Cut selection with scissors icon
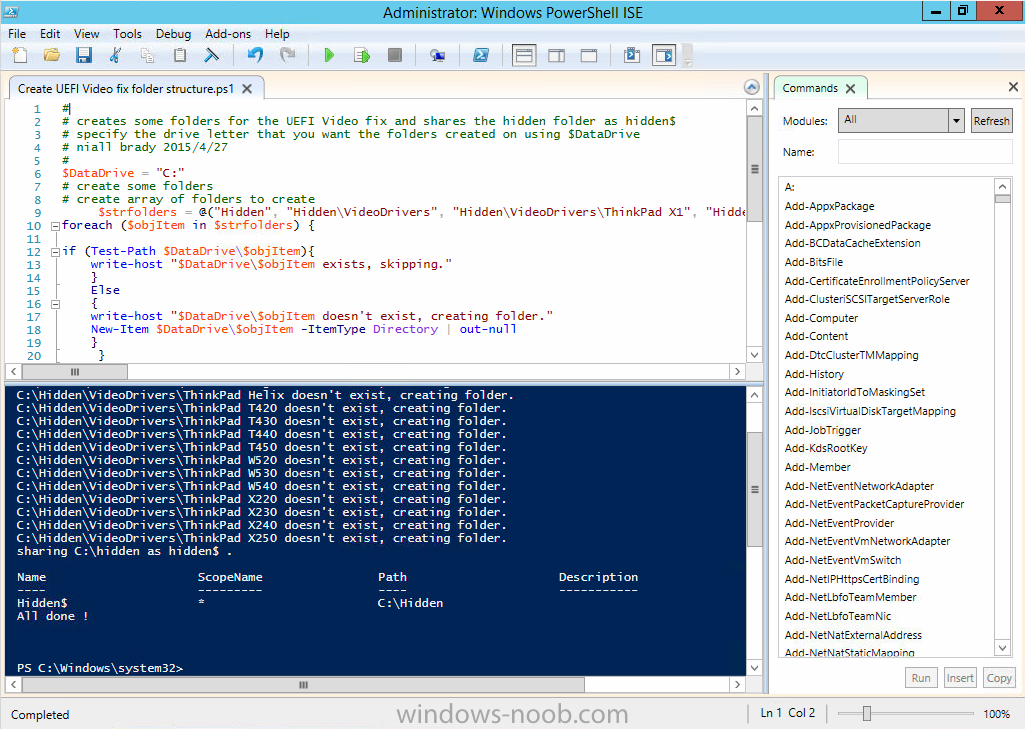This screenshot has width=1025, height=729. click(116, 56)
